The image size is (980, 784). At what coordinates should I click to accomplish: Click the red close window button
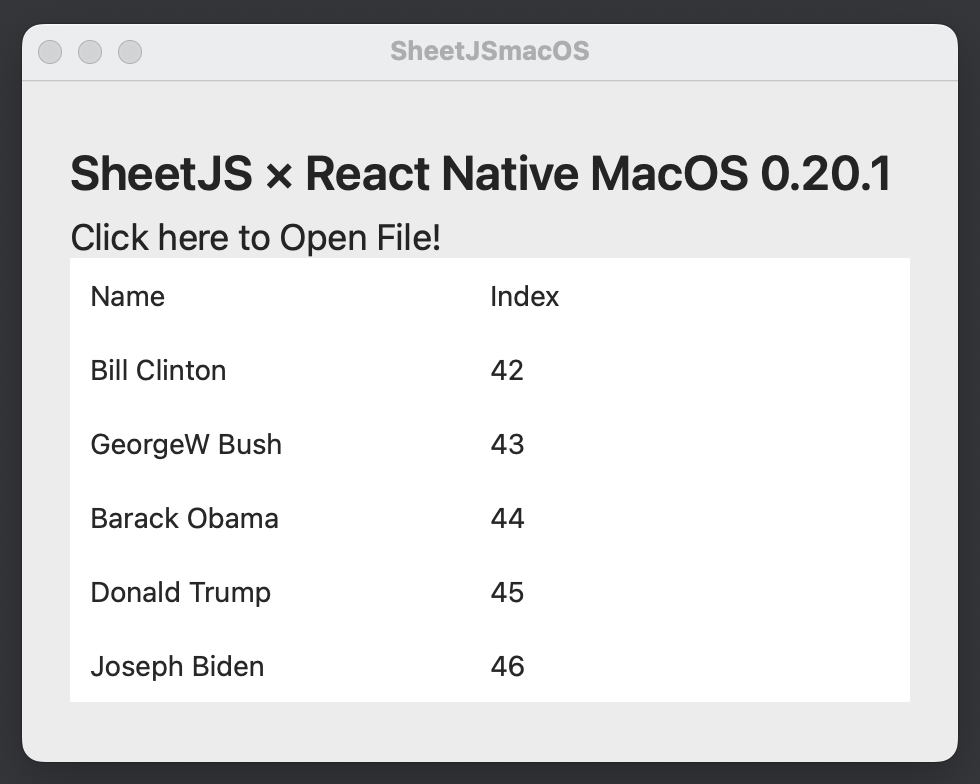50,52
